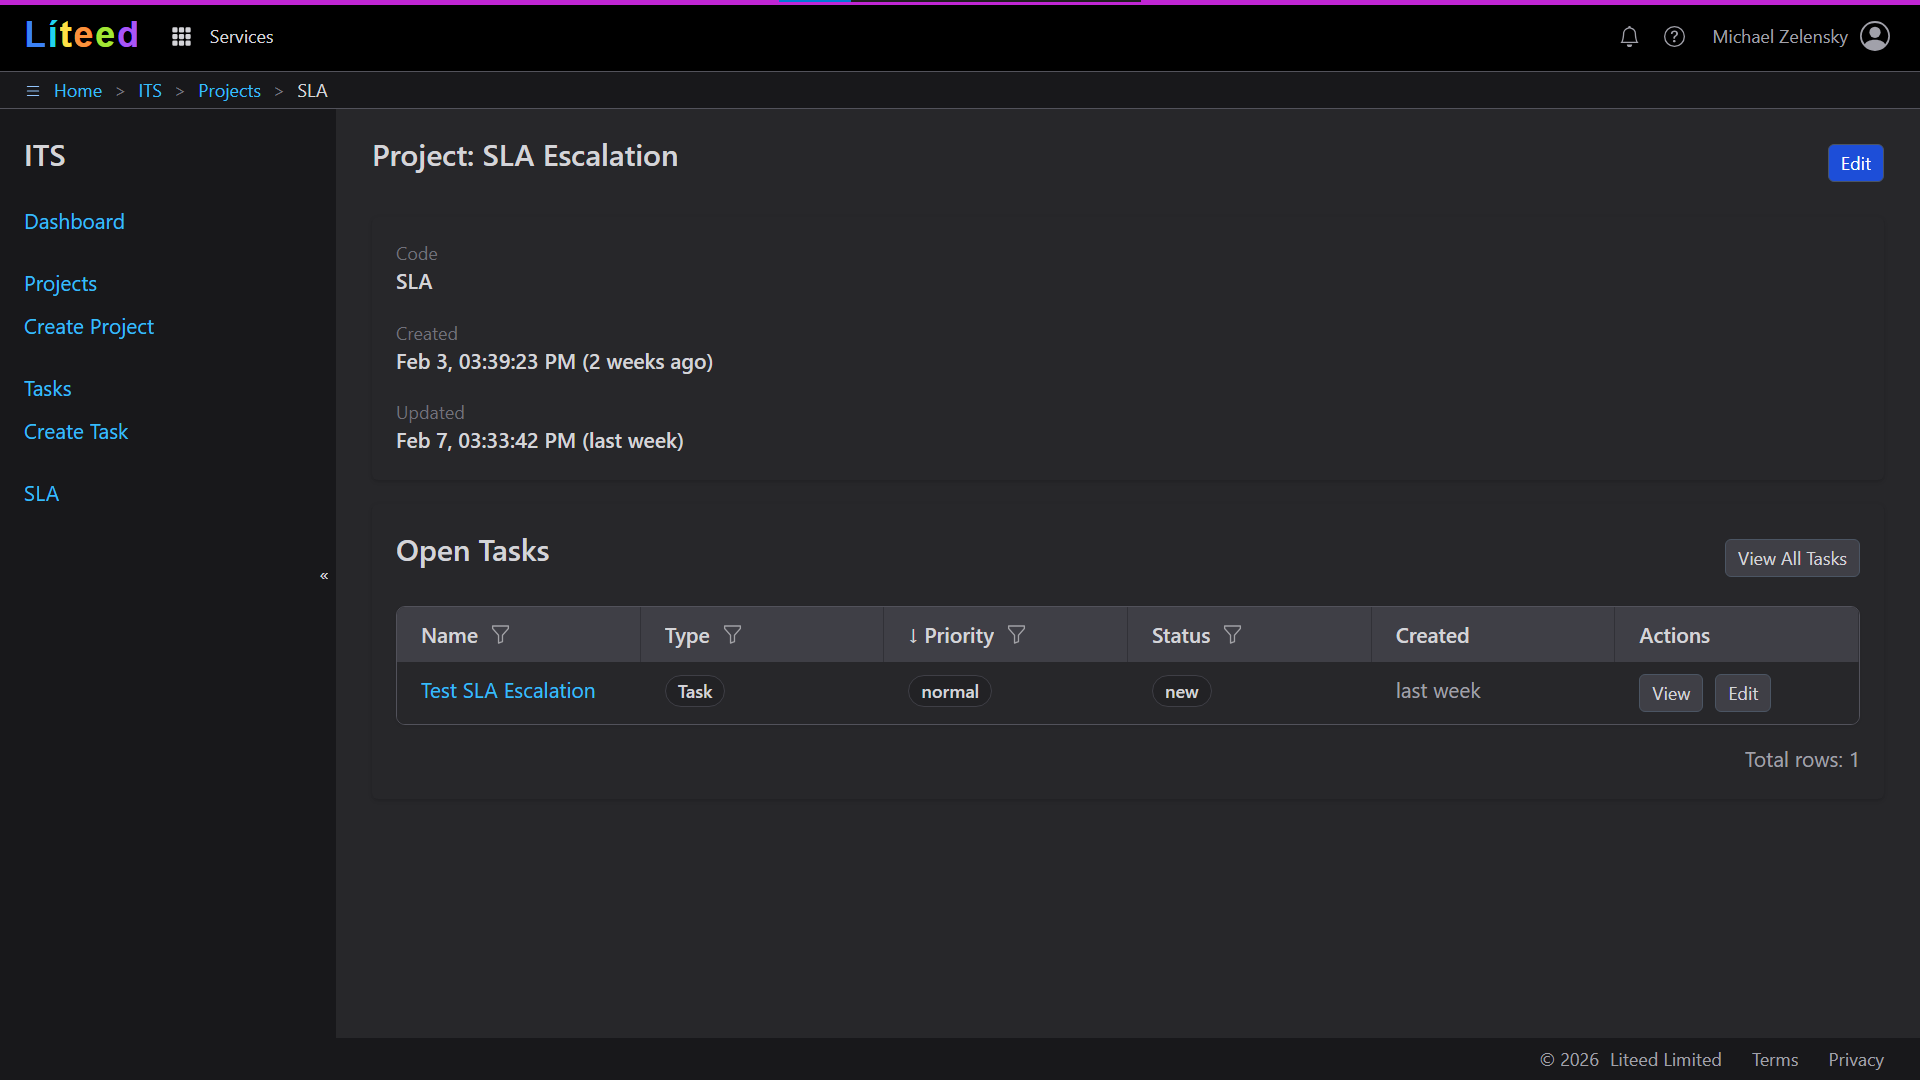The height and width of the screenshot is (1080, 1920).
Task: Open the Services apps grid icon
Action: click(181, 37)
